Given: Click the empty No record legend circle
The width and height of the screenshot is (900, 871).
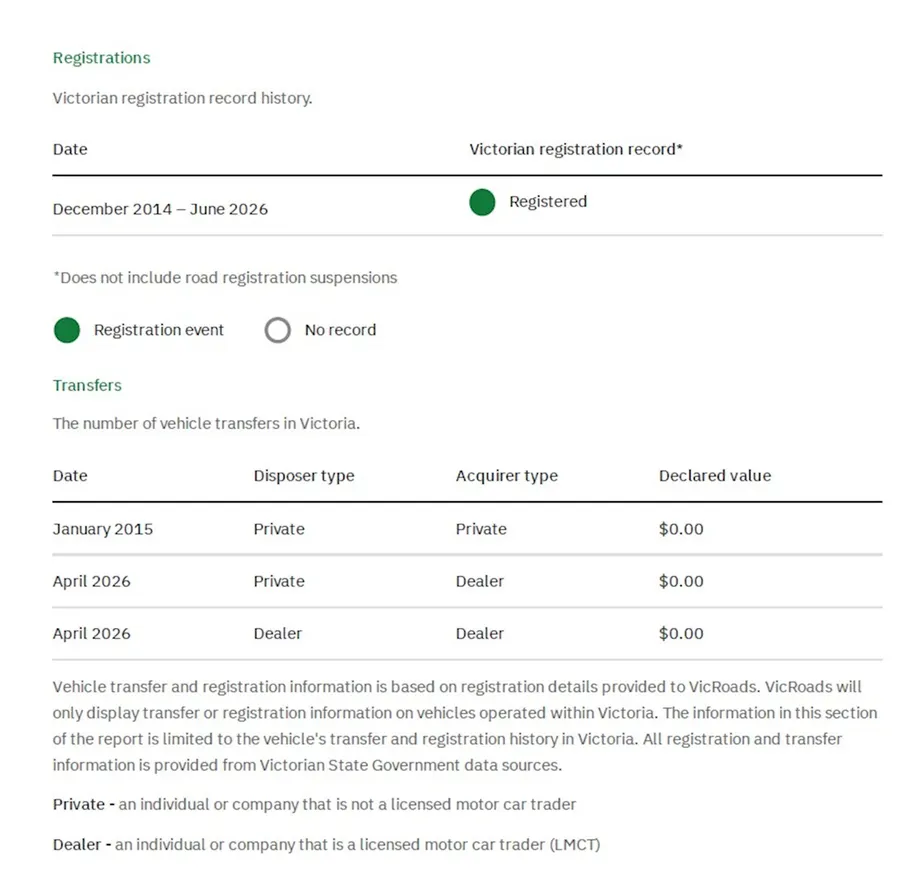Looking at the screenshot, I should click(277, 330).
